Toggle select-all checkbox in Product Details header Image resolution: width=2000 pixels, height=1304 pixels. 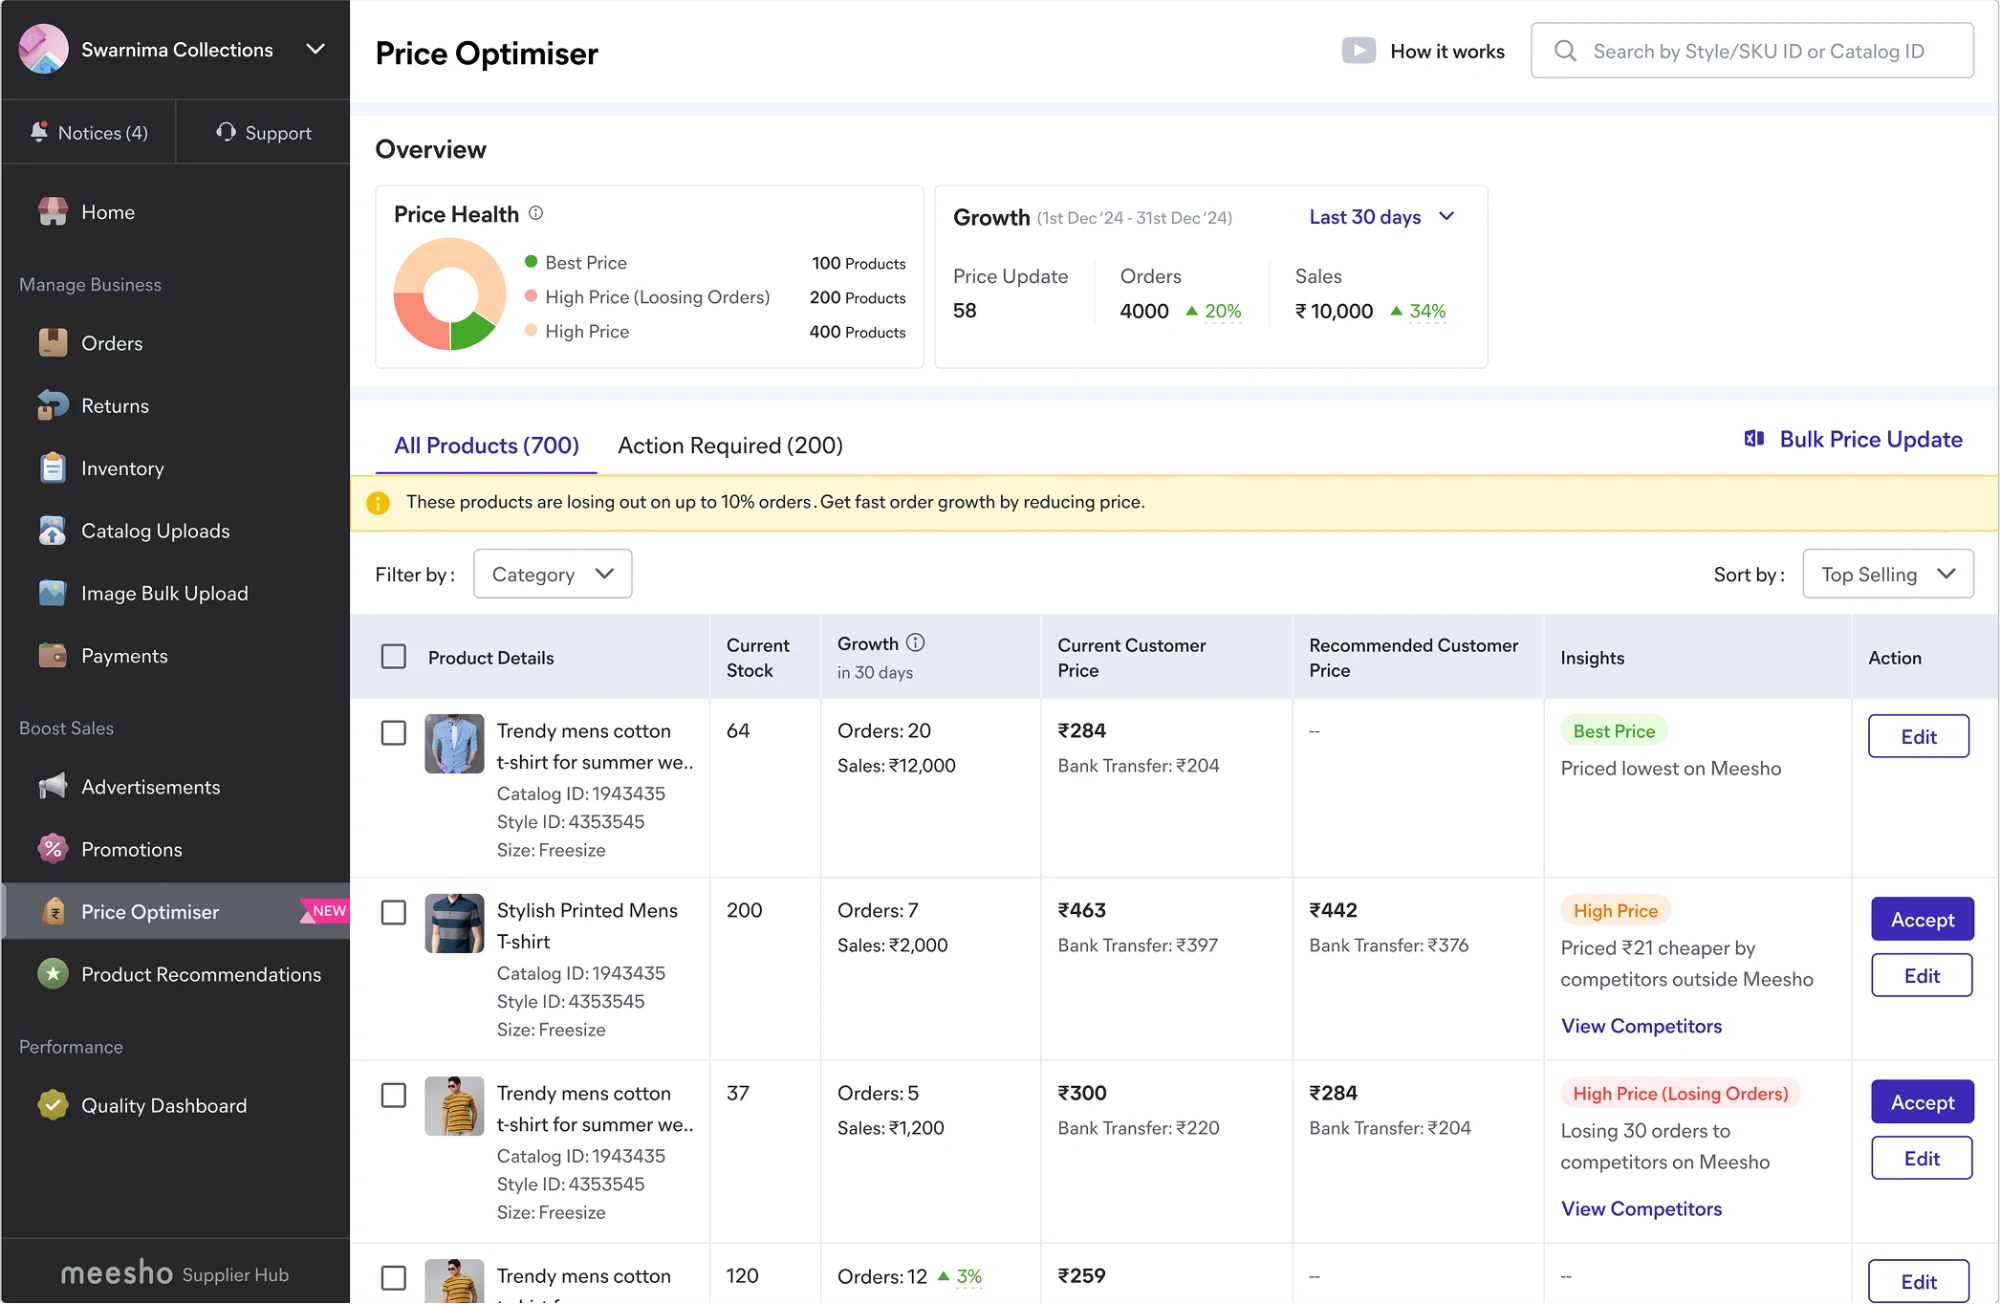tap(394, 657)
